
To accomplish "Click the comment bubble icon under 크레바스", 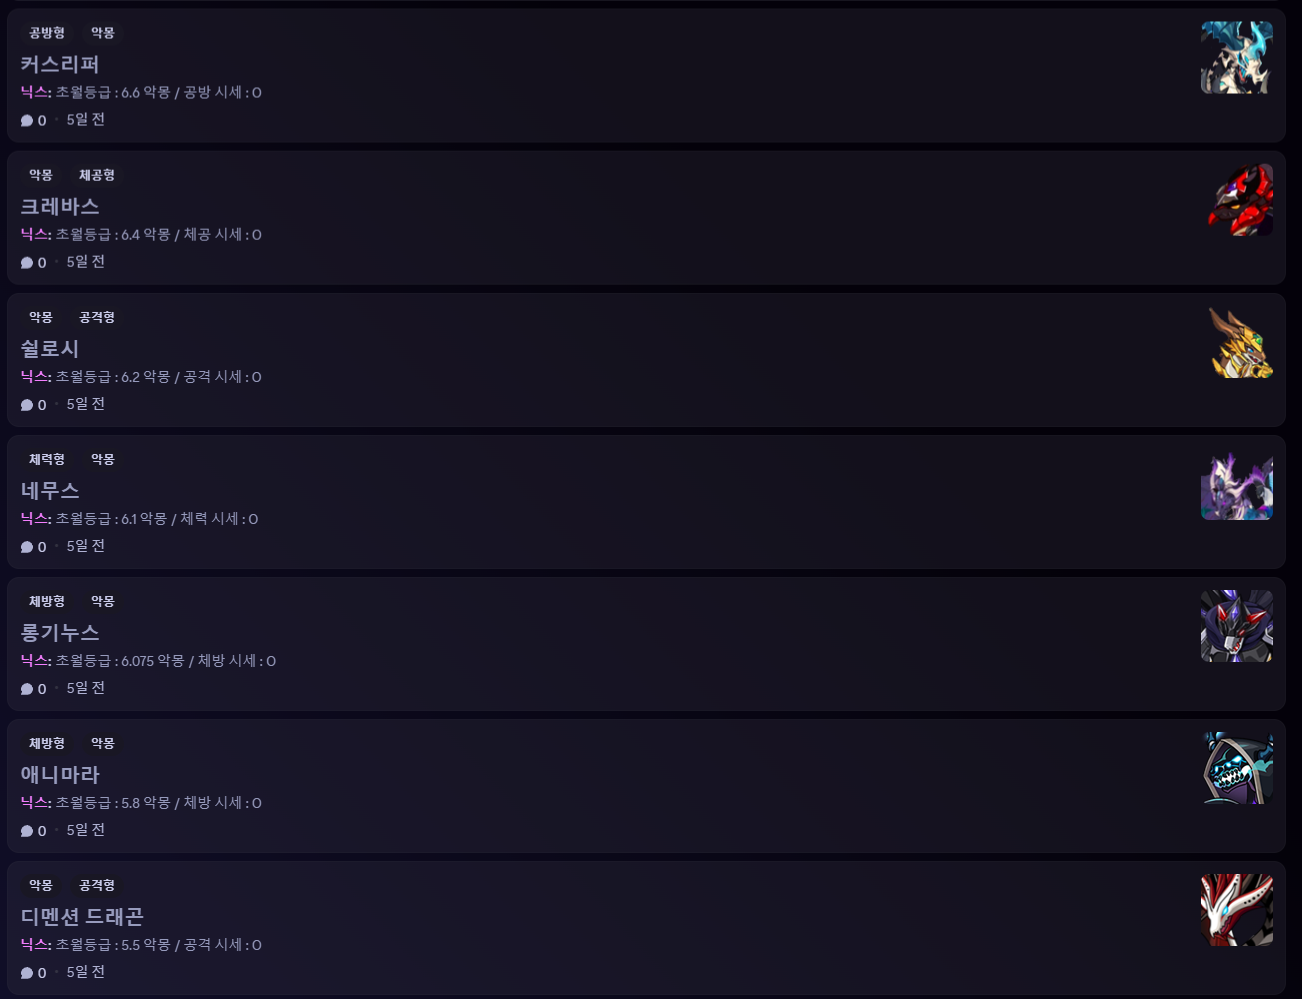I will pos(27,263).
